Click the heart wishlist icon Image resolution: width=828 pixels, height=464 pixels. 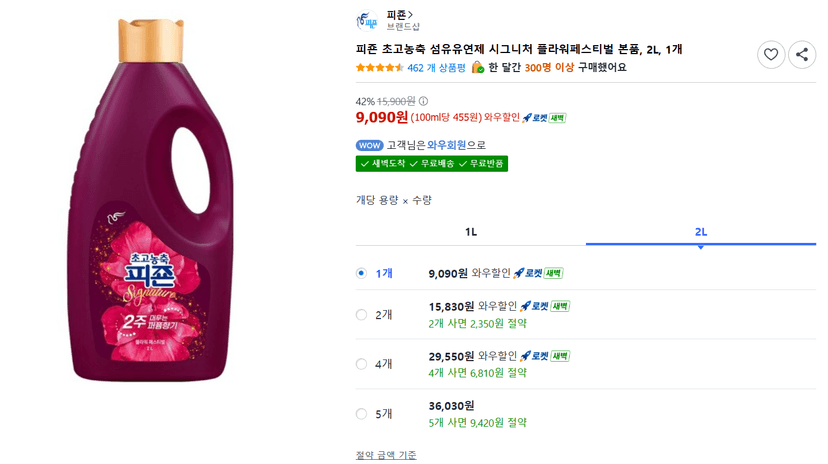tap(770, 54)
